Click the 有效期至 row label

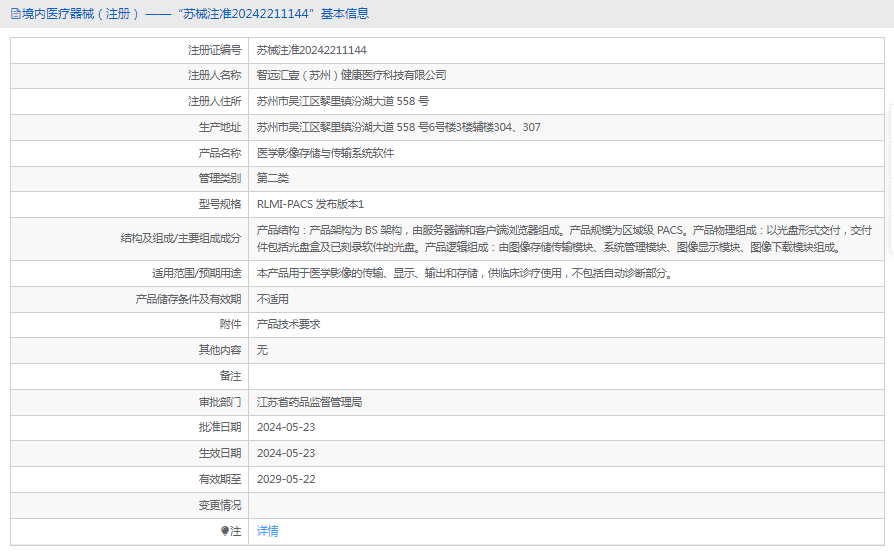coord(220,479)
